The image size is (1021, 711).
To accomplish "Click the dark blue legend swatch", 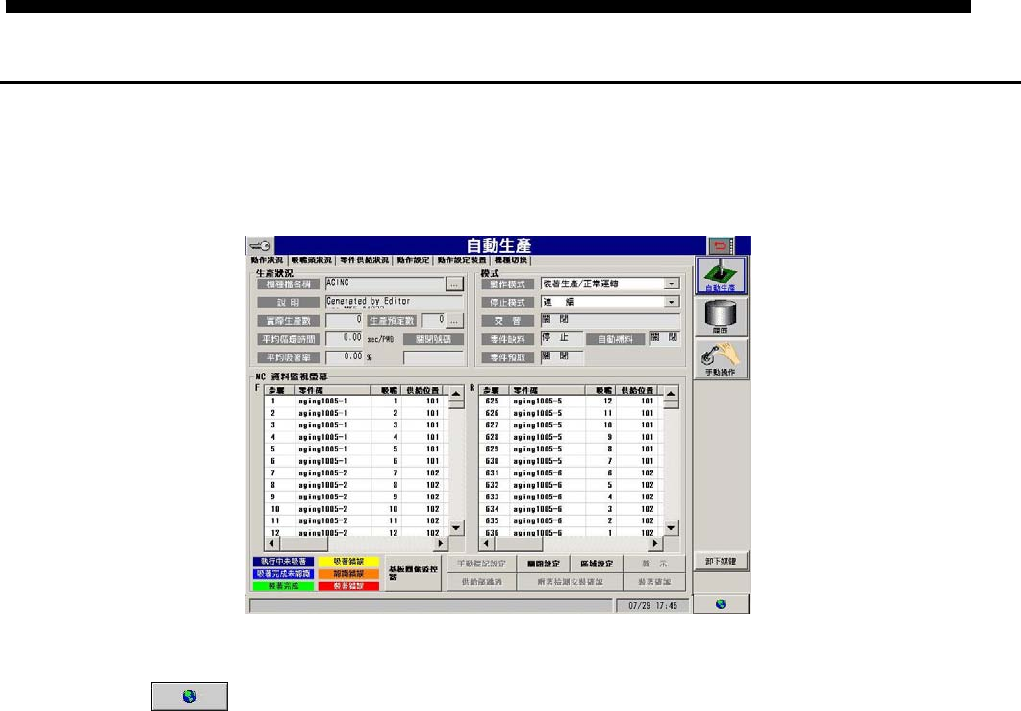I will pyautogui.click(x=283, y=561).
